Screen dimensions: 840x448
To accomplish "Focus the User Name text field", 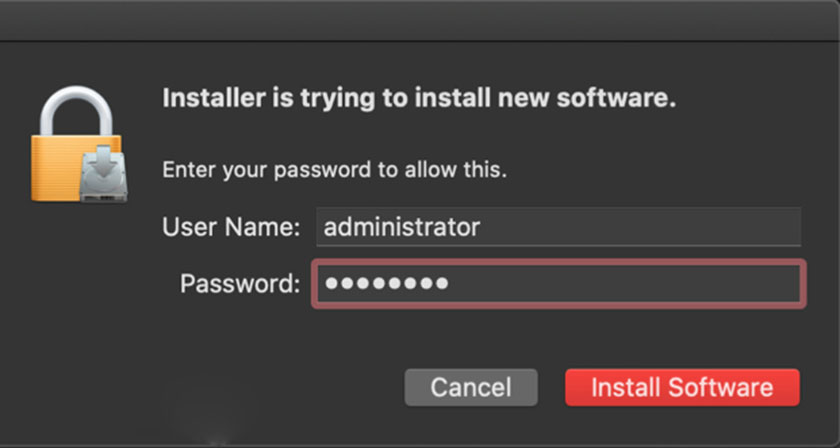I will pos(558,227).
